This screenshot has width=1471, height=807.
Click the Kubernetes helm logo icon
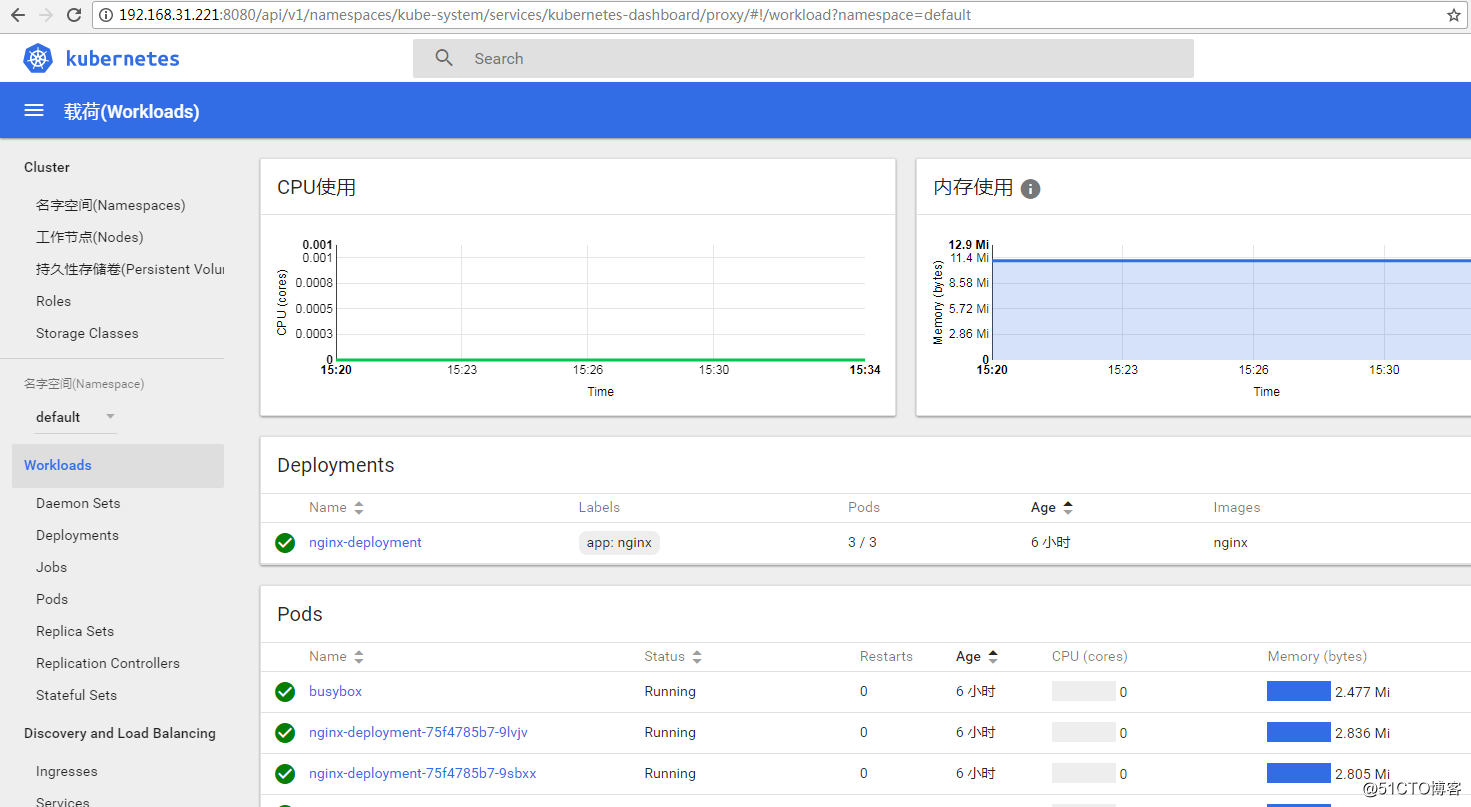[x=38, y=58]
